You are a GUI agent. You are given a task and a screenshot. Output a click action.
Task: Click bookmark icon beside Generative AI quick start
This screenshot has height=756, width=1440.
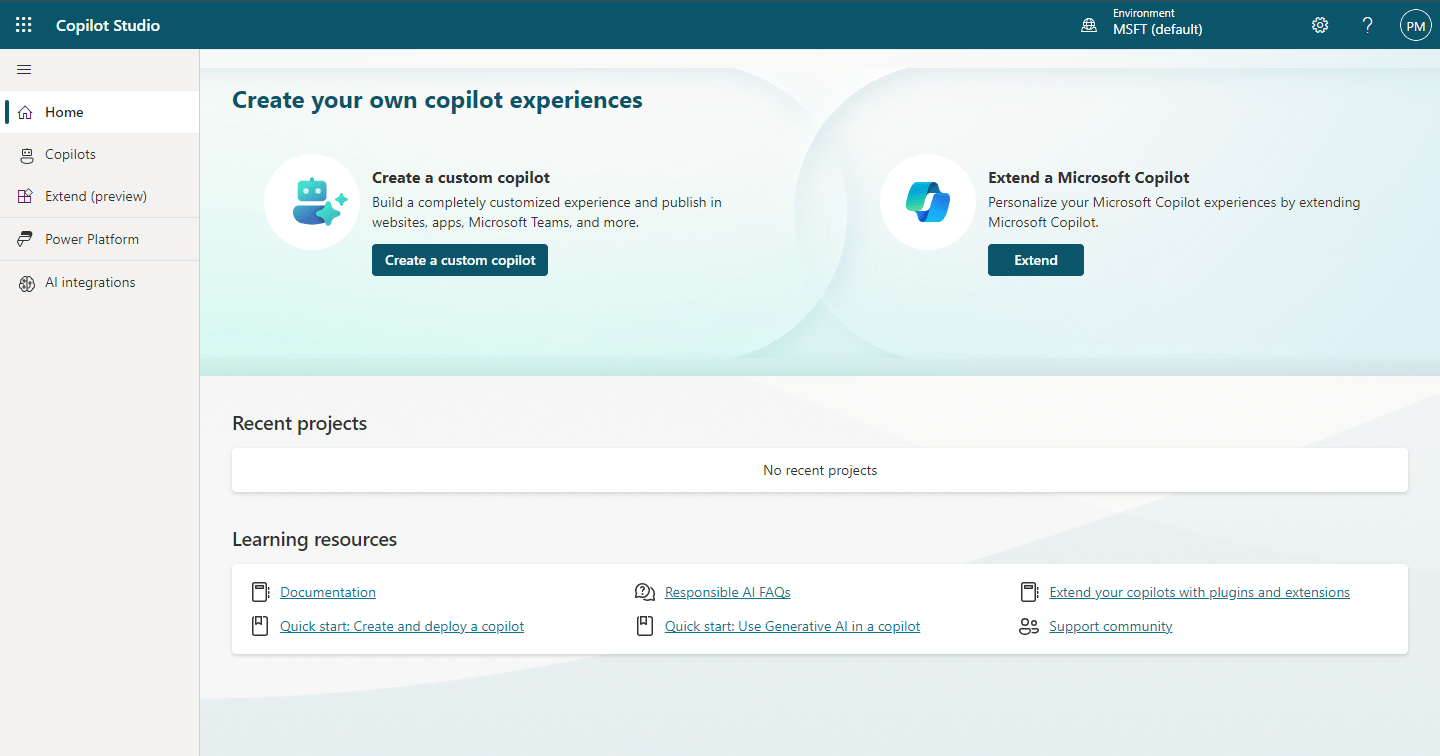tap(645, 626)
